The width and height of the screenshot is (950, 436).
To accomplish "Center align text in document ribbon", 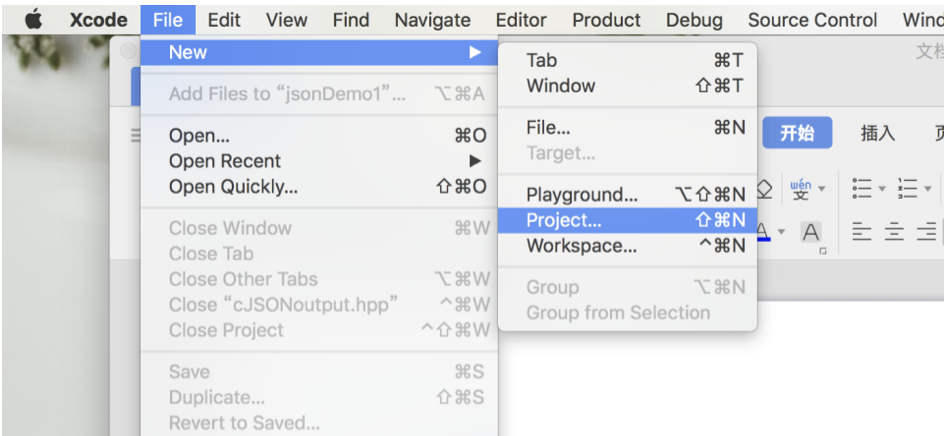I will point(894,232).
